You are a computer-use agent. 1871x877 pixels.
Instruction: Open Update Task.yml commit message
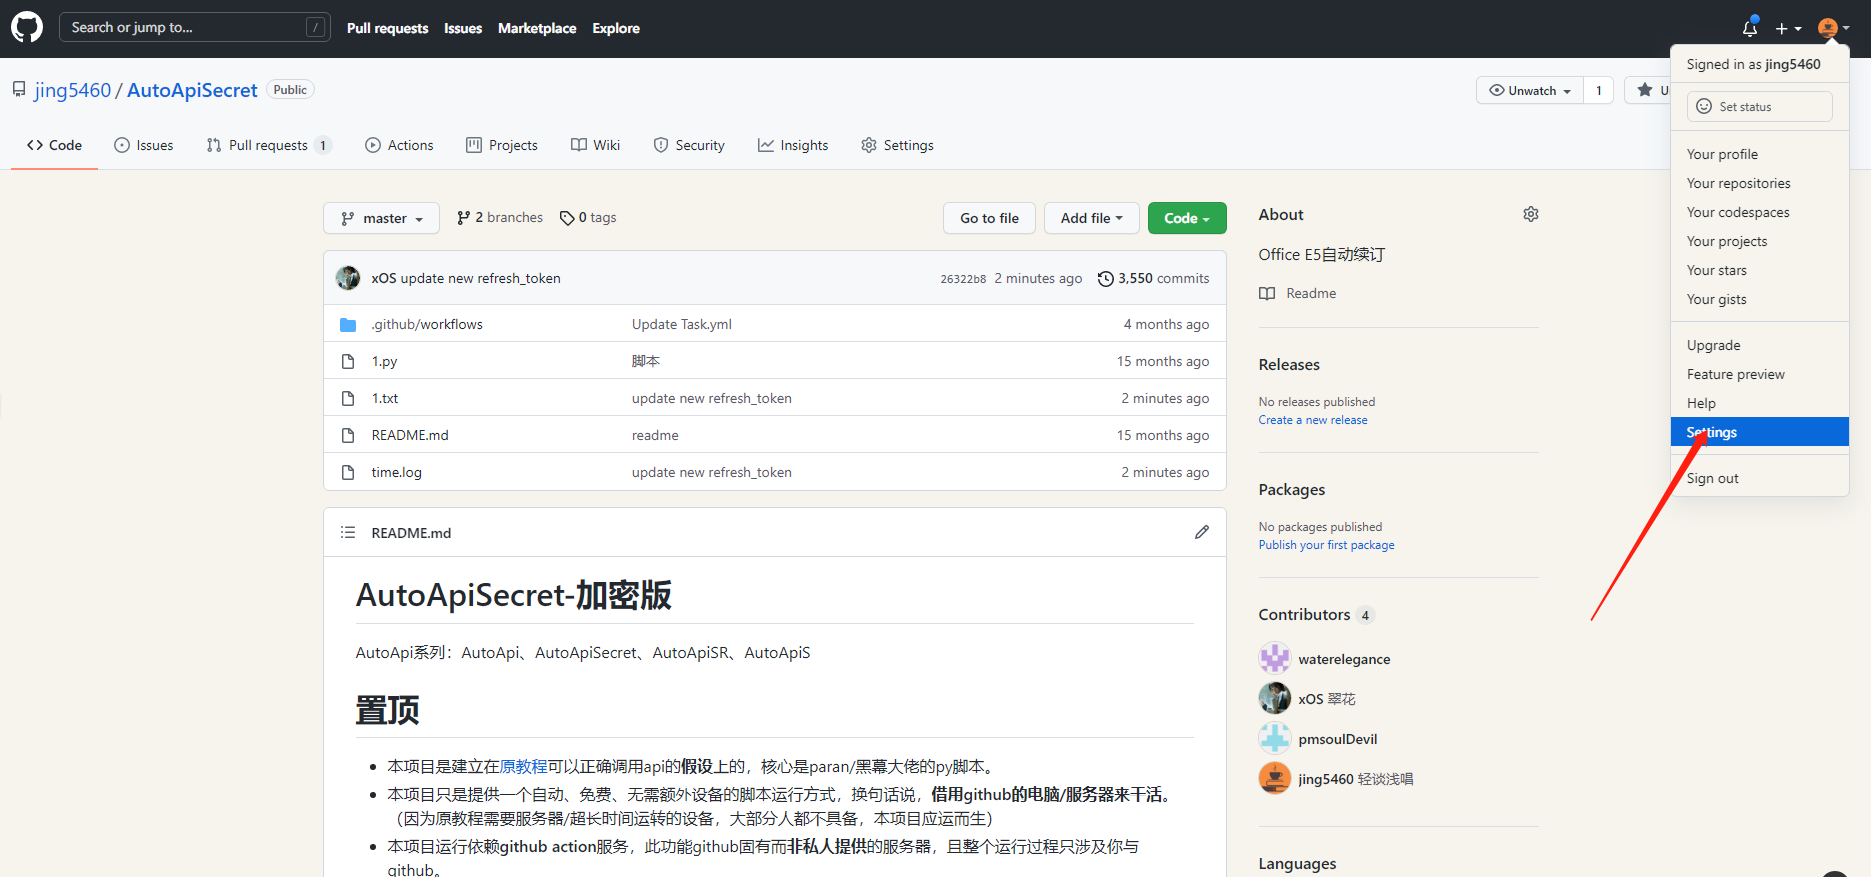[x=682, y=324]
